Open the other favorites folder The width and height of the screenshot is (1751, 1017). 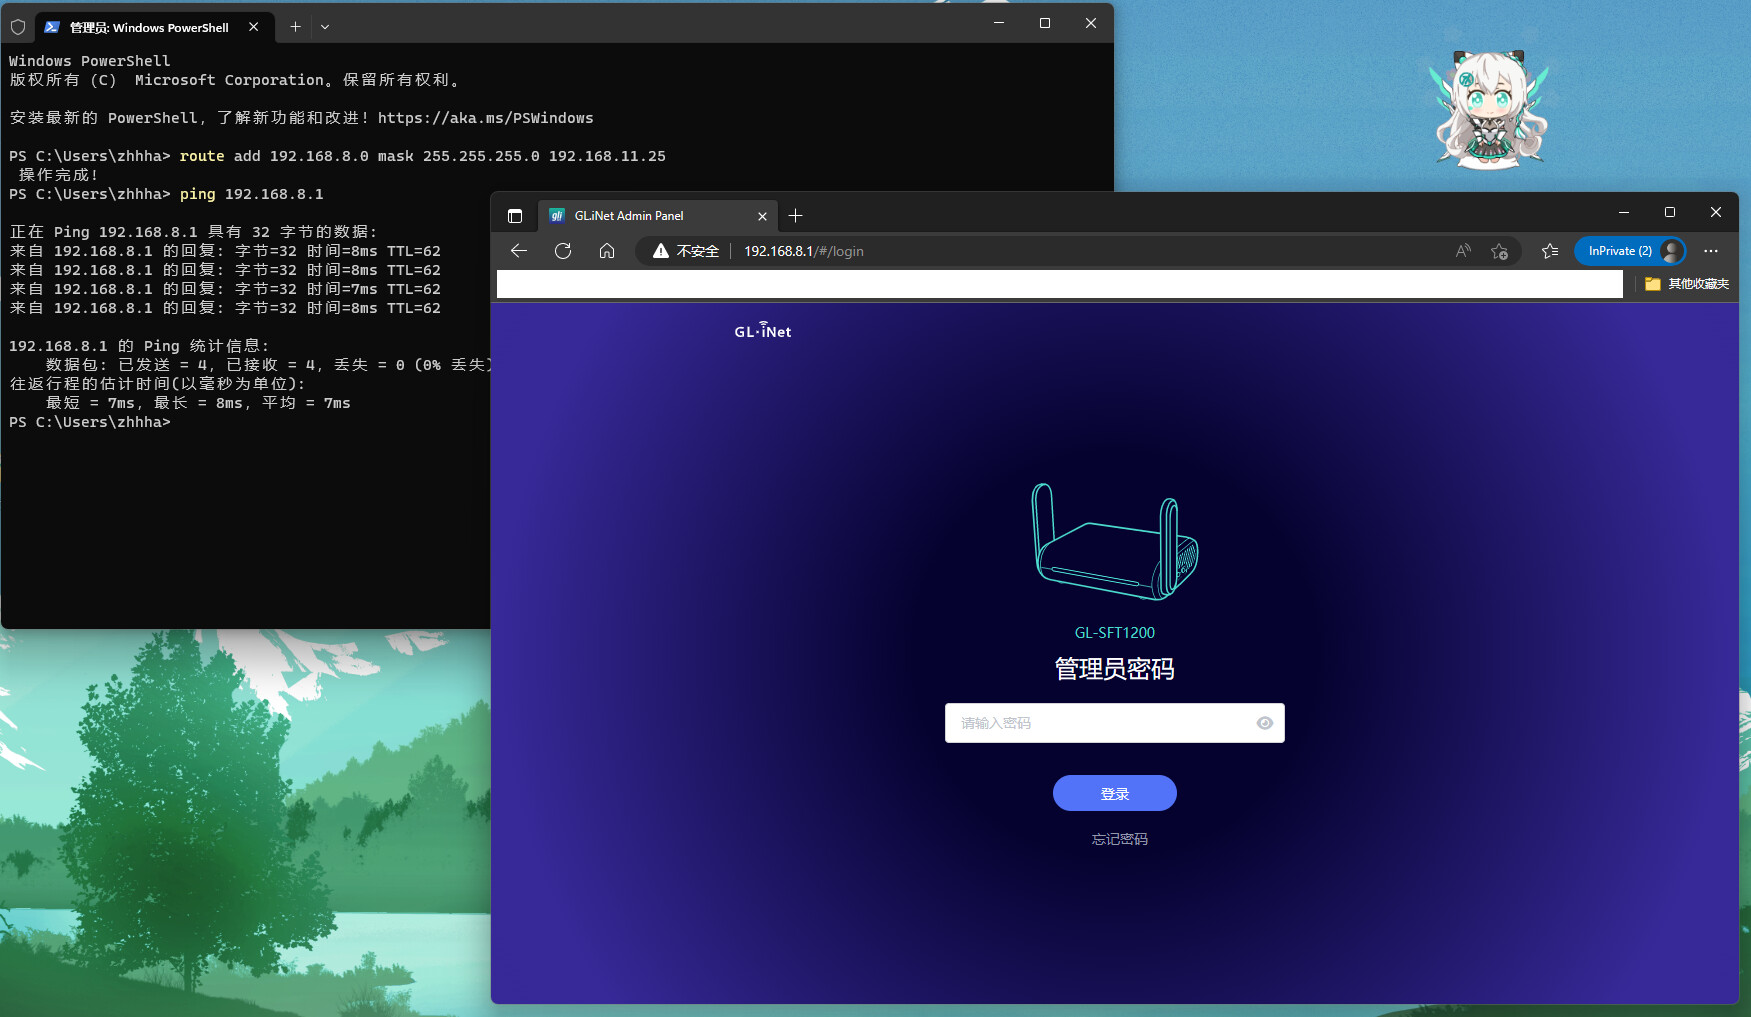(1687, 284)
